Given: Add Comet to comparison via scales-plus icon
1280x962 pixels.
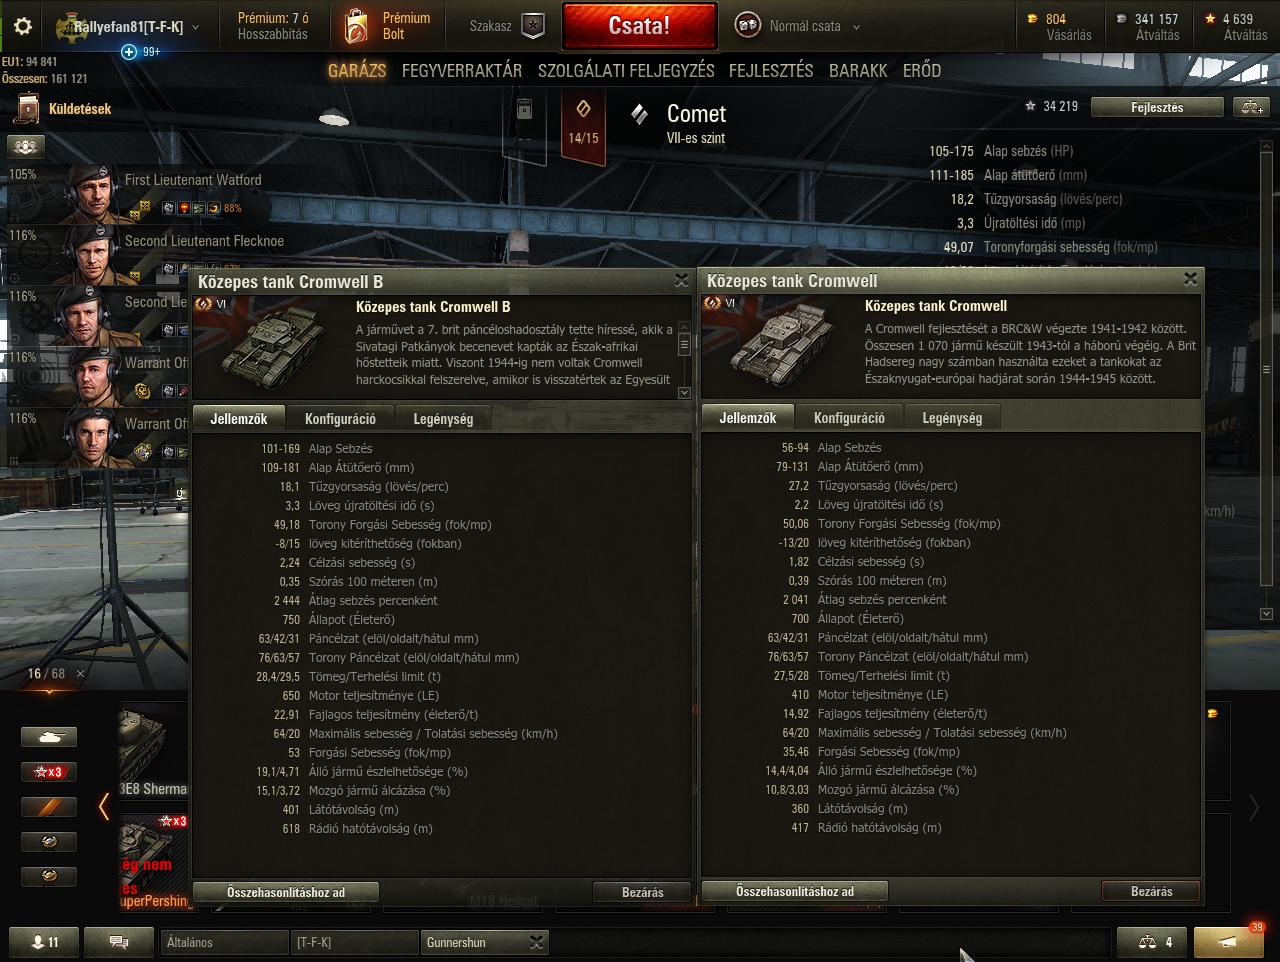Looking at the screenshot, I should tap(1251, 107).
